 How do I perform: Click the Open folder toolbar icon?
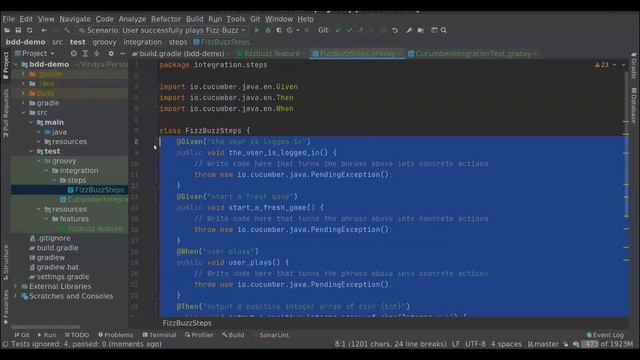point(7,30)
